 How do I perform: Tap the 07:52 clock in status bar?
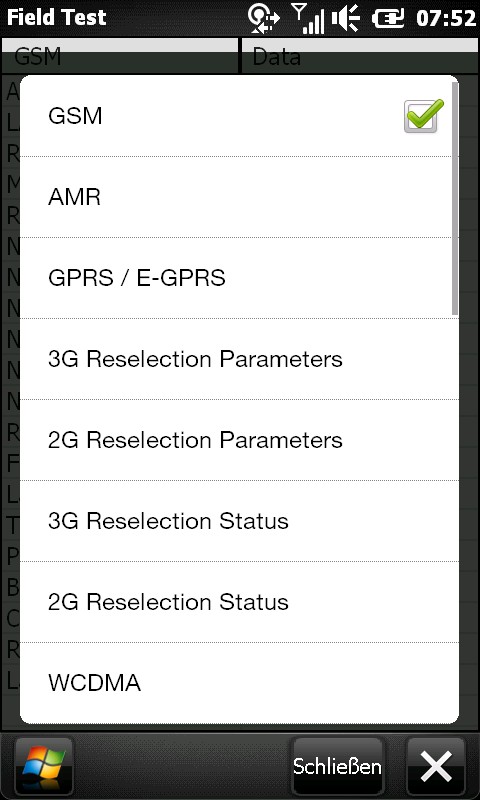point(446,19)
